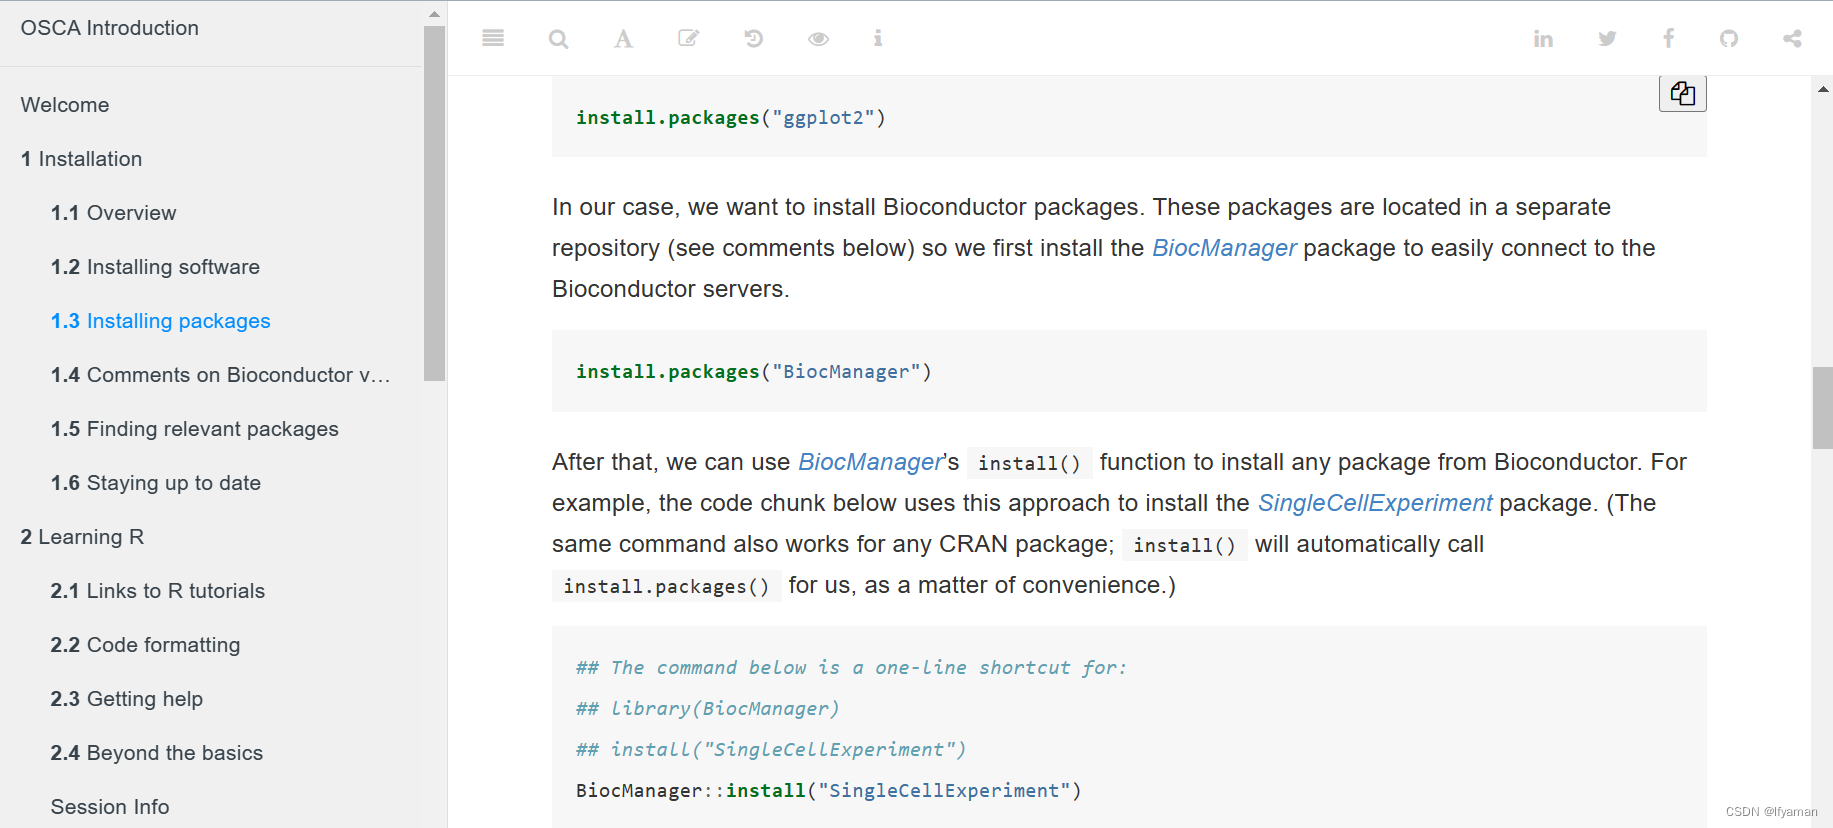The height and width of the screenshot is (828, 1833).
Task: Select 1.2 Installing software in sidebar
Action: pos(155,267)
